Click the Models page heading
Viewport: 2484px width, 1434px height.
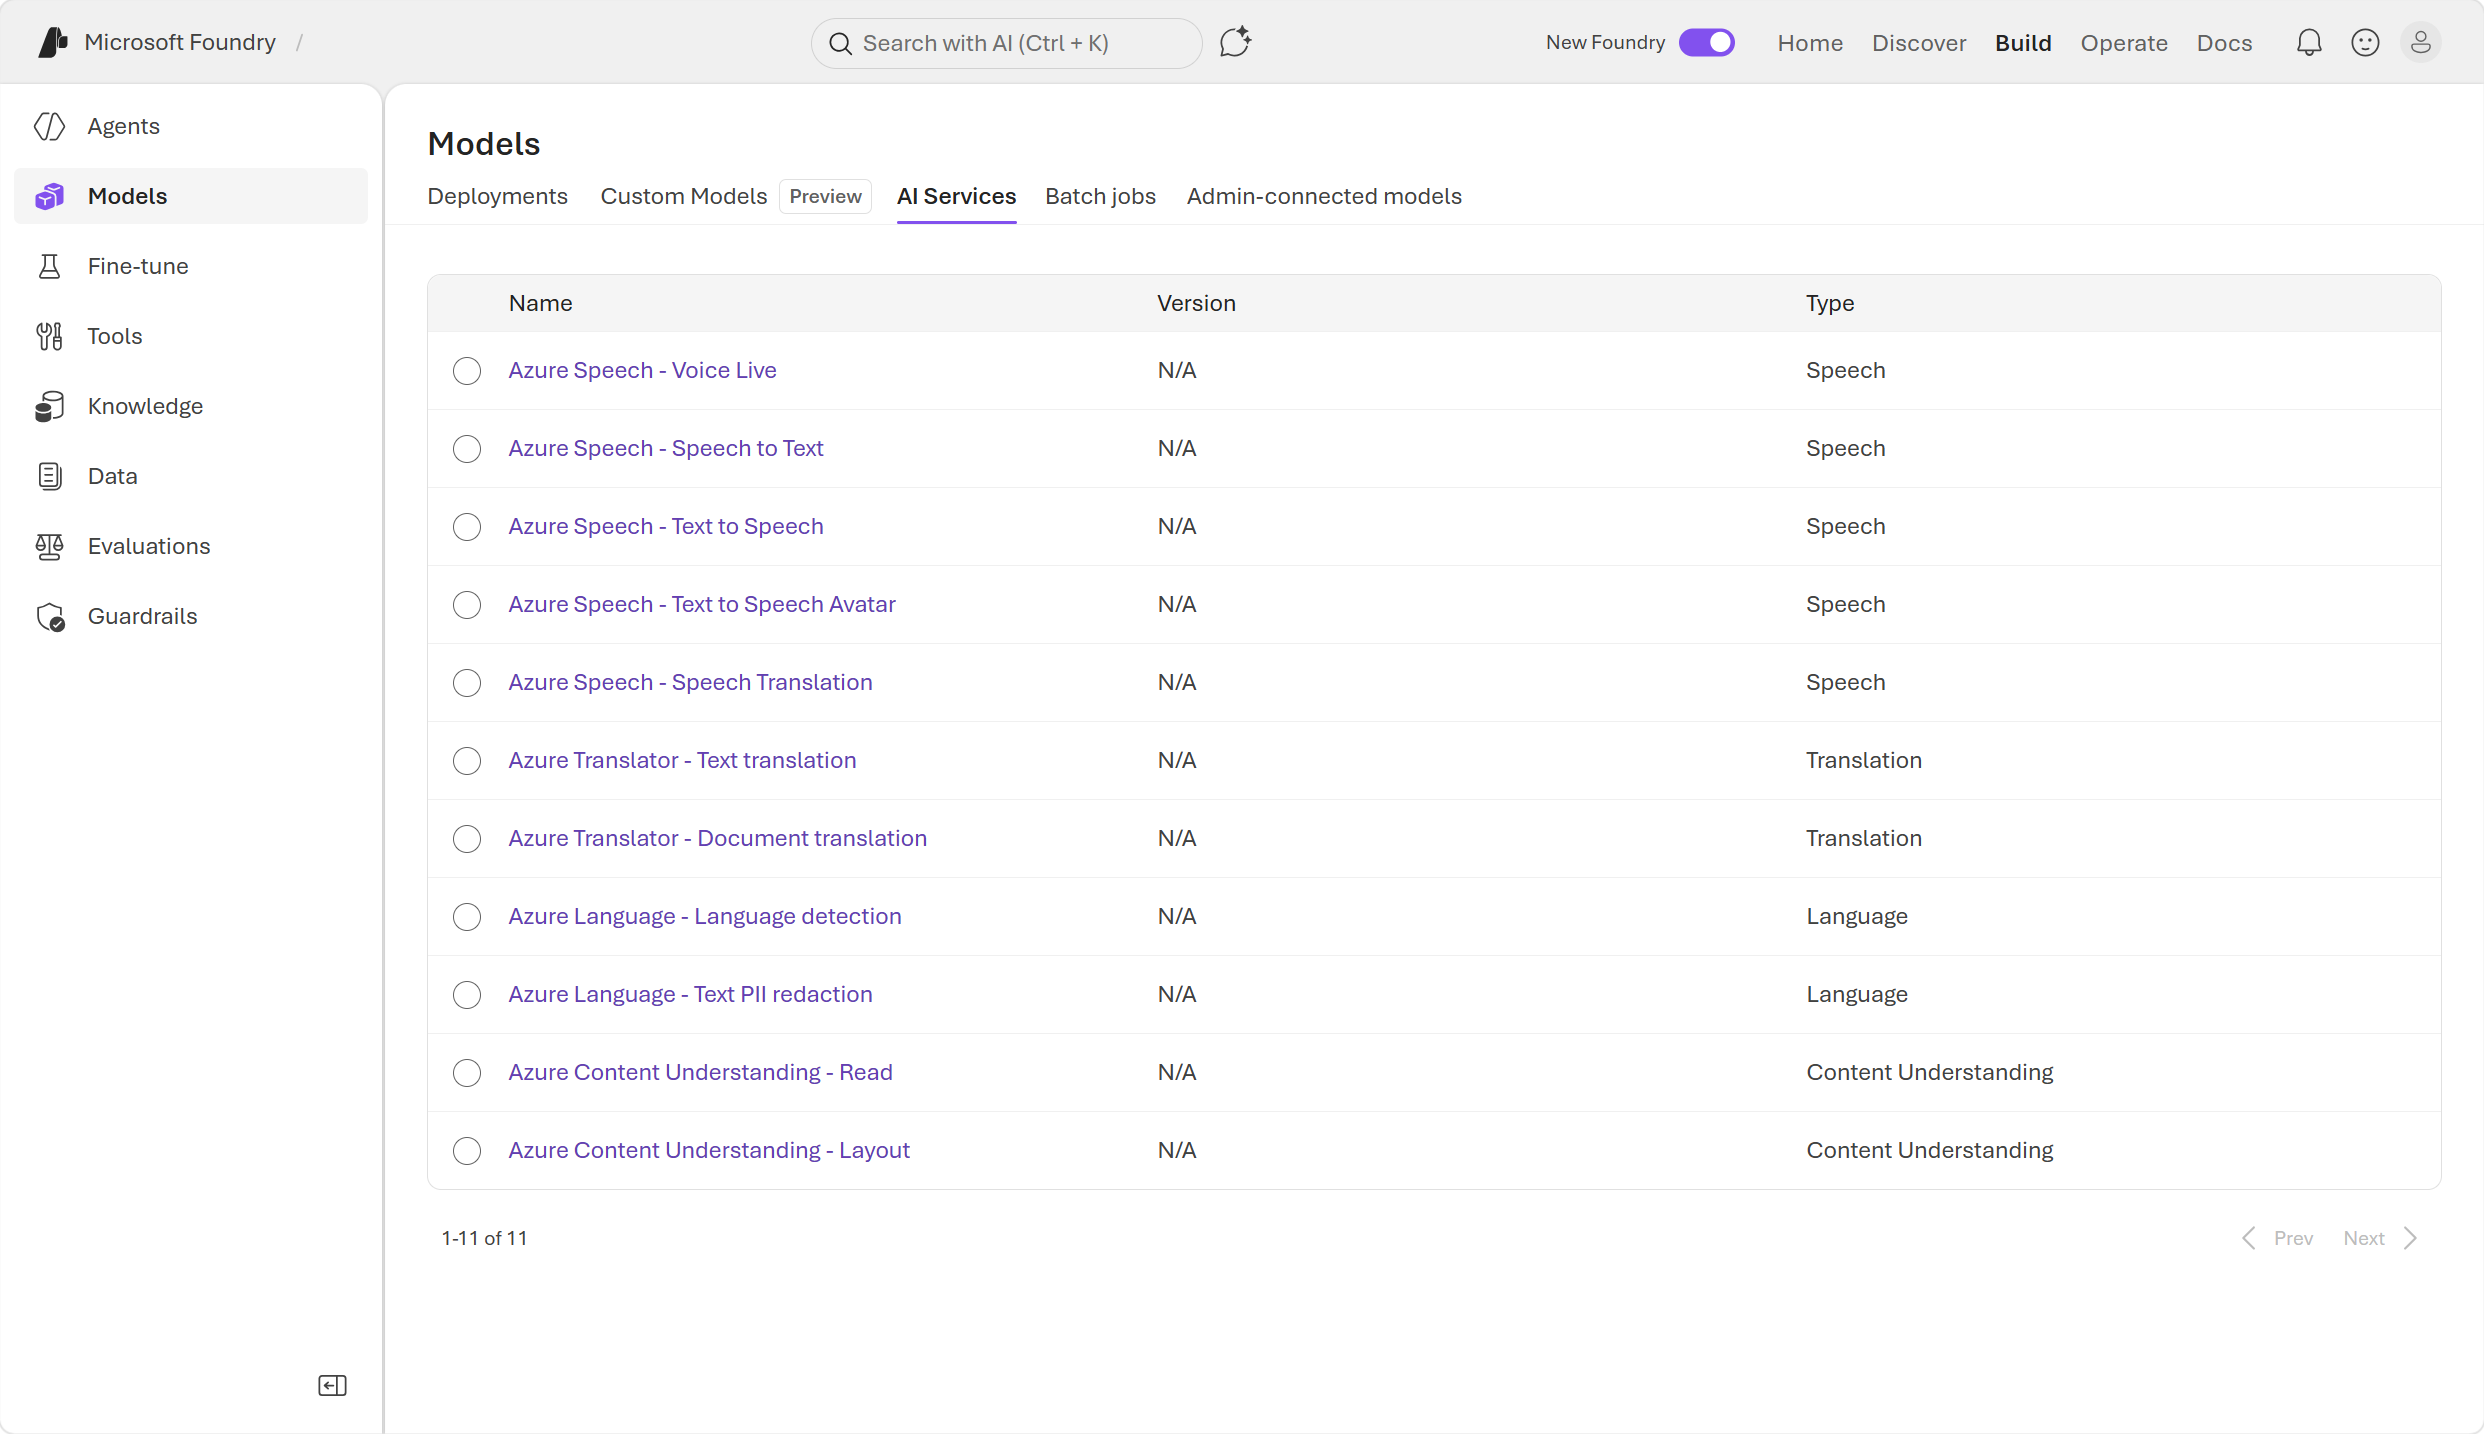[484, 144]
